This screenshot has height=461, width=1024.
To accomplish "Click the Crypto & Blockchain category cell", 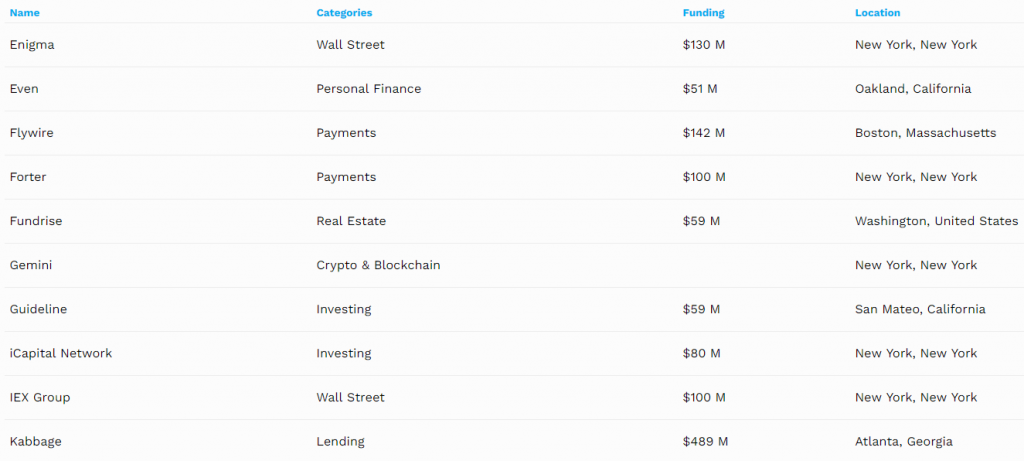I will [x=378, y=265].
